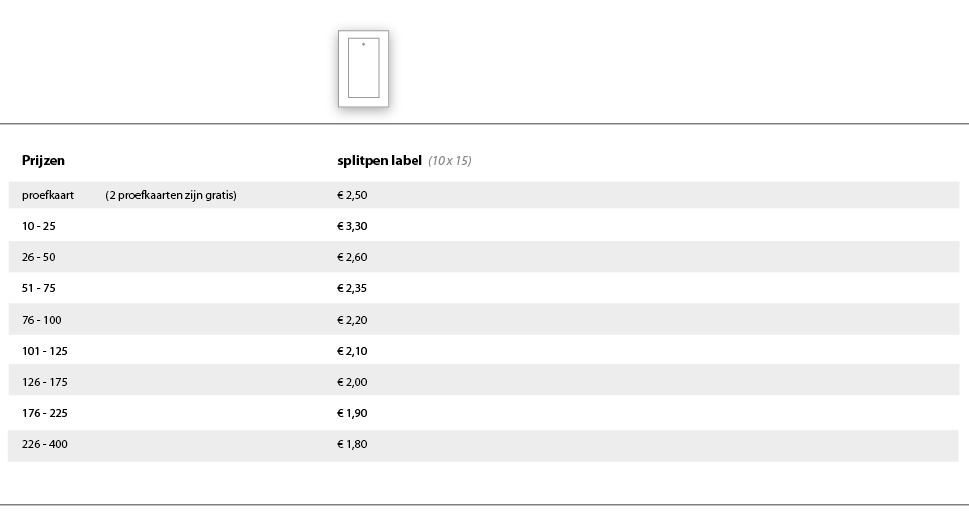The image size is (969, 526).
Task: Click the splitpen label thumbnail image
Action: 363,69
